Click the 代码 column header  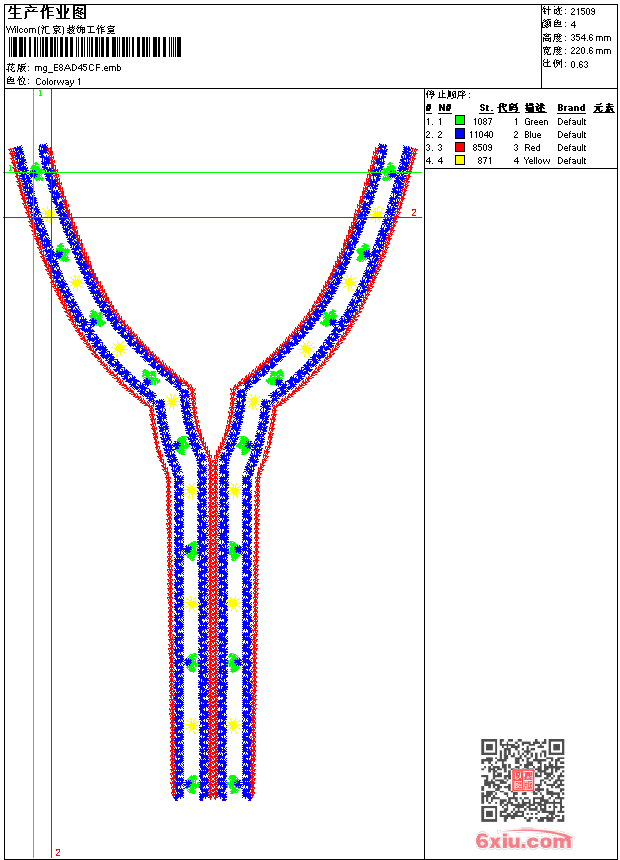point(508,108)
